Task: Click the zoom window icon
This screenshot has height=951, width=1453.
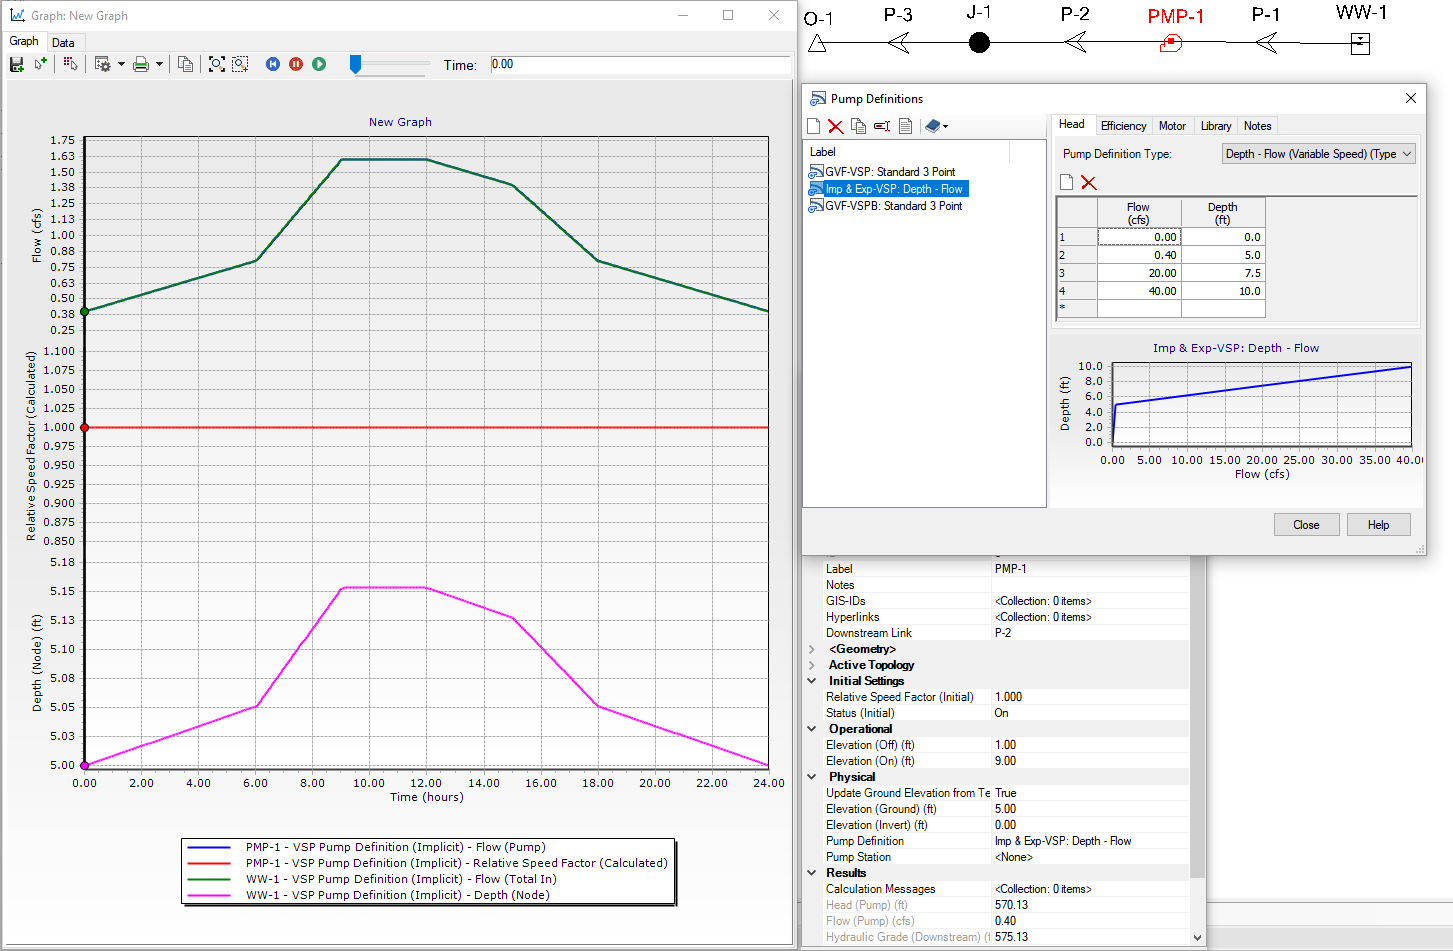Action: [x=240, y=64]
